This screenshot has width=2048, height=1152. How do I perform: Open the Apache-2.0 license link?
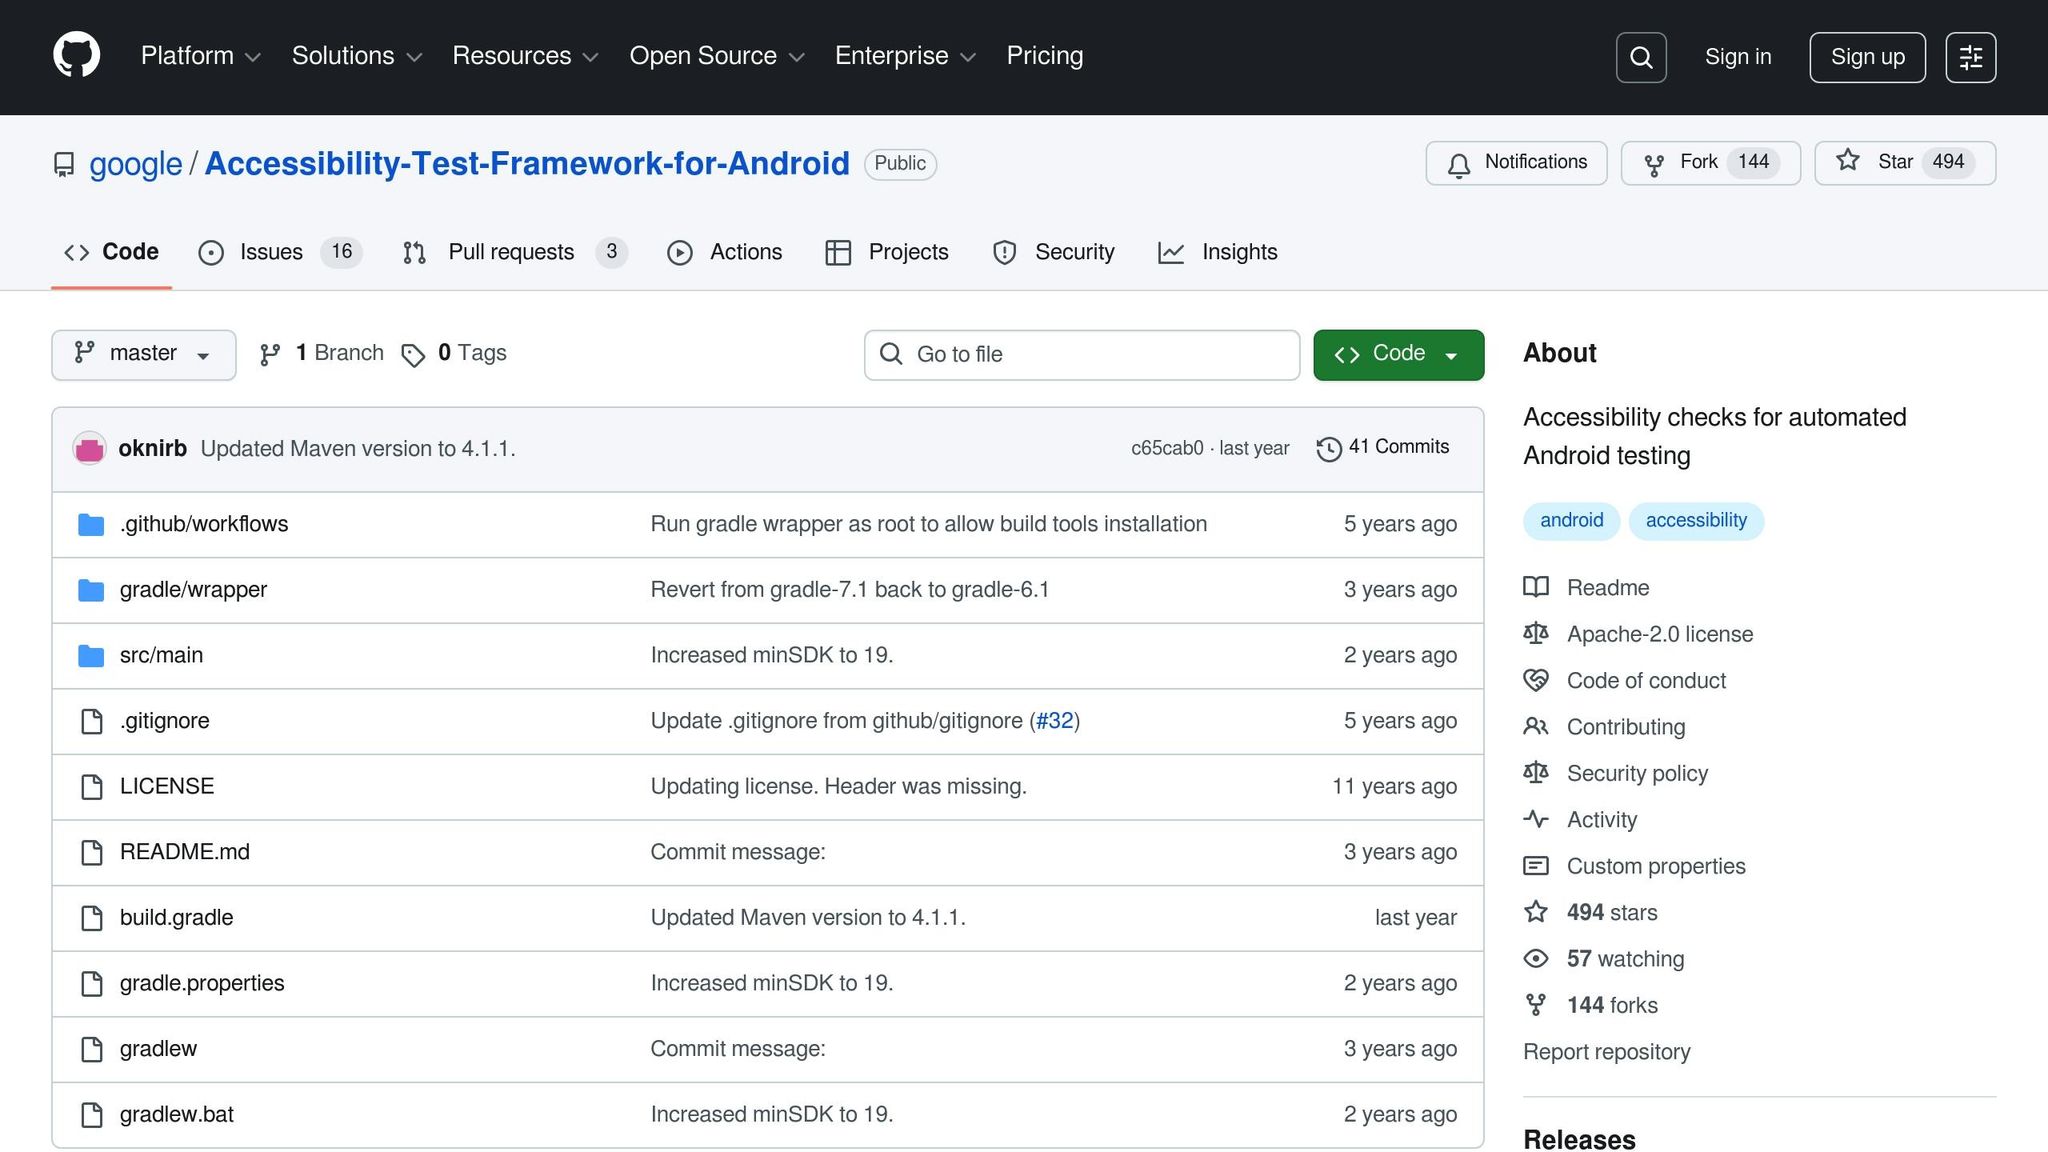tap(1659, 634)
